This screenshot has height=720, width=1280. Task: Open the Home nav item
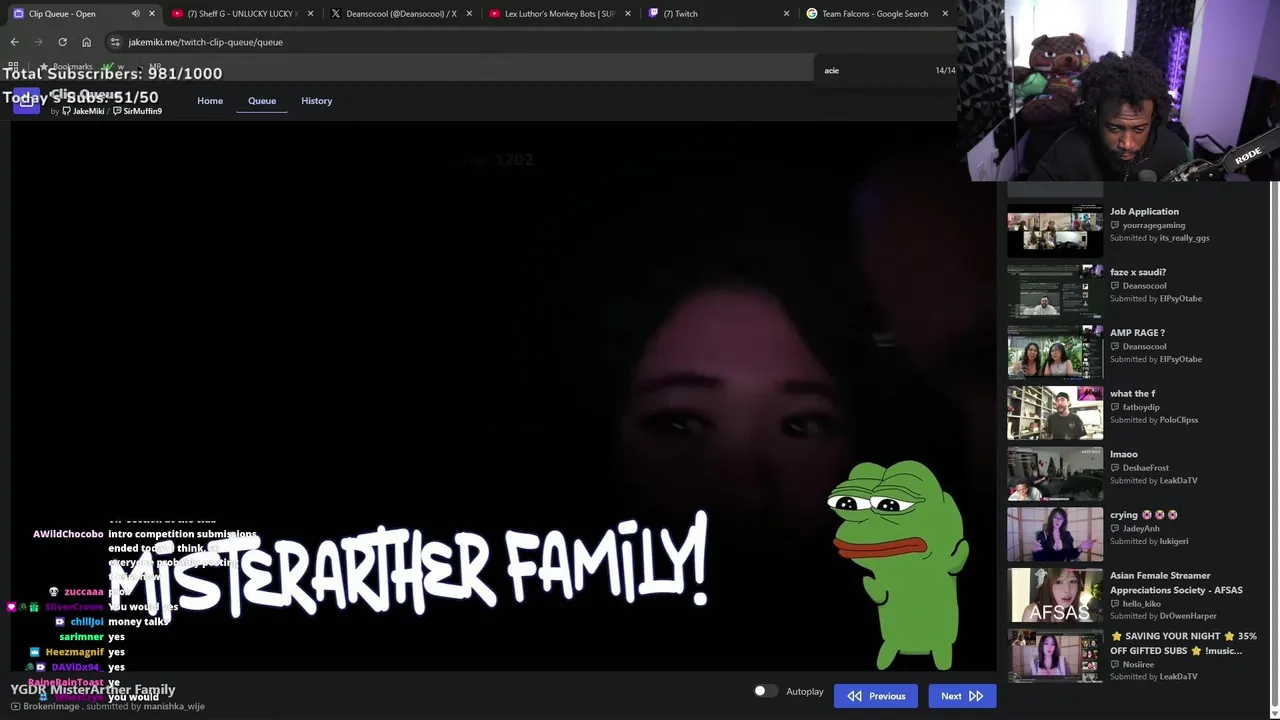pos(210,101)
